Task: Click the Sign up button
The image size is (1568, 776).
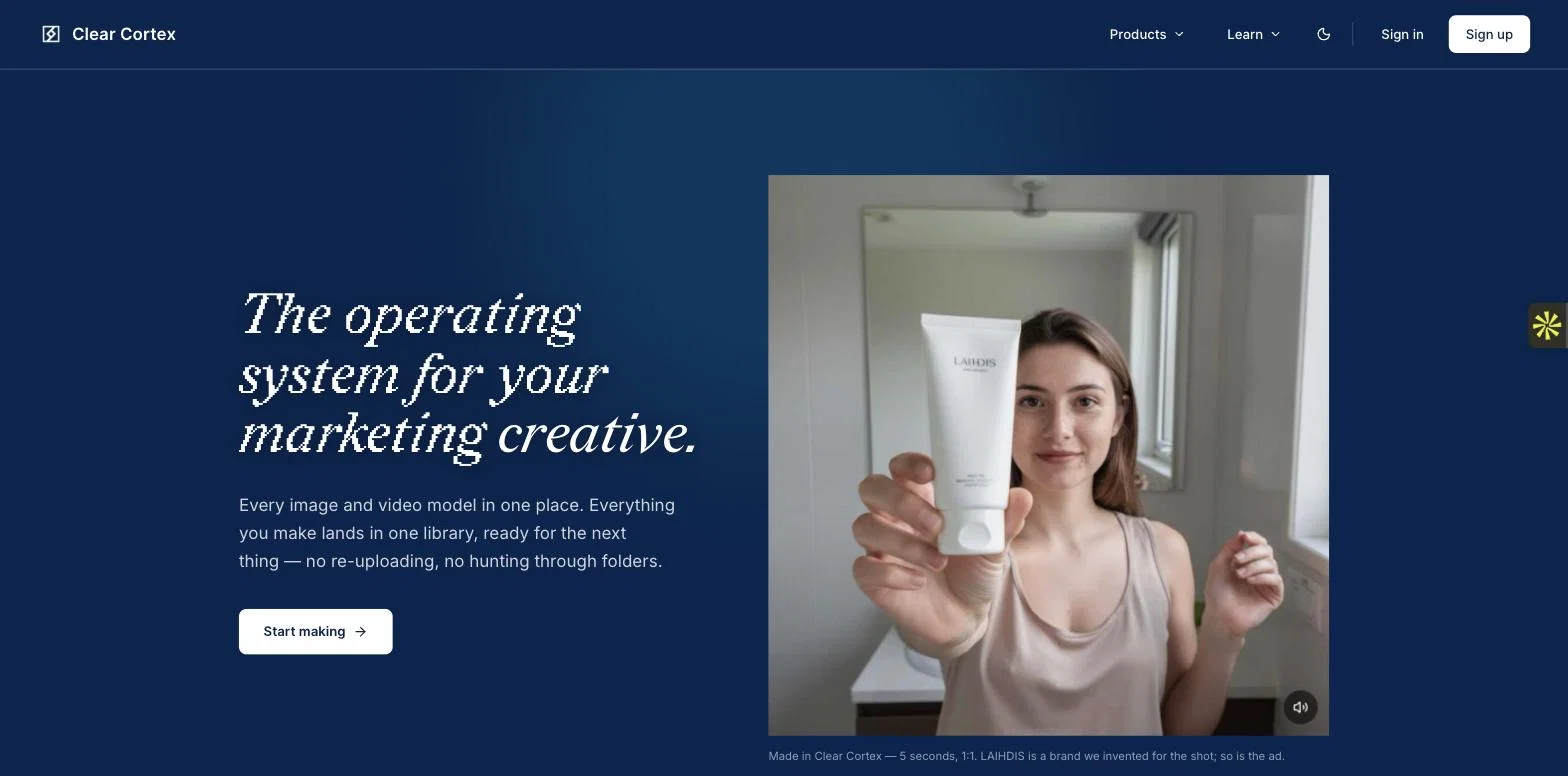Action: (x=1489, y=34)
